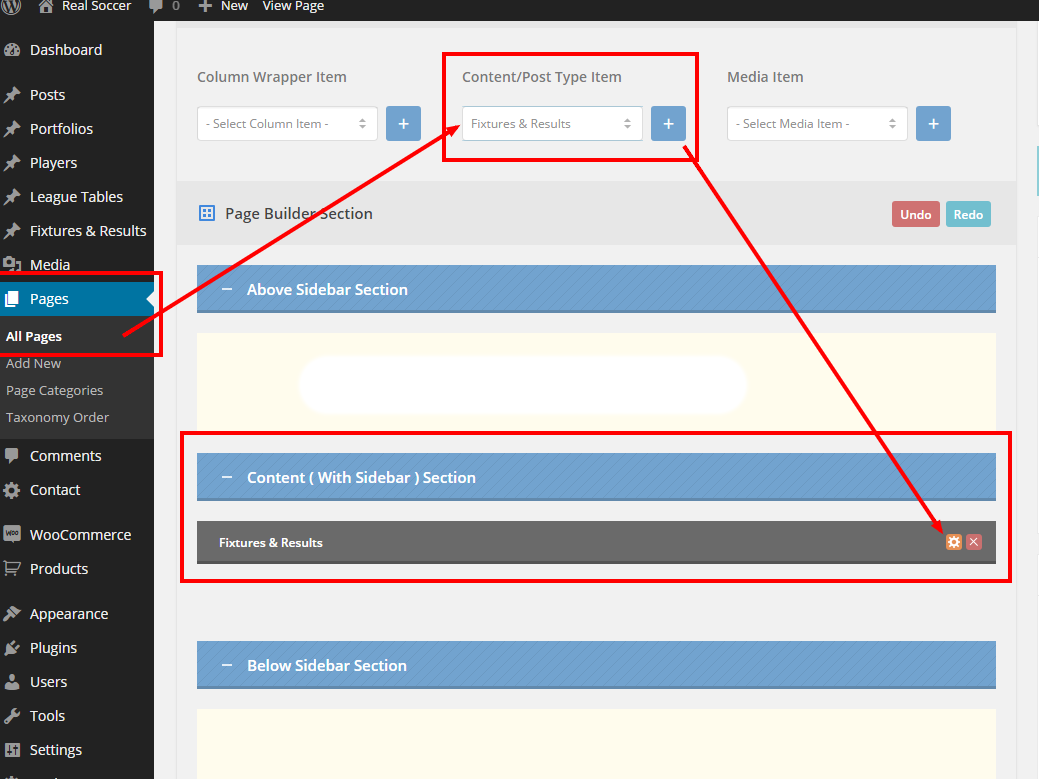Image resolution: width=1039 pixels, height=779 pixels.
Task: Click the Real Soccer home icon
Action: pyautogui.click(x=46, y=6)
